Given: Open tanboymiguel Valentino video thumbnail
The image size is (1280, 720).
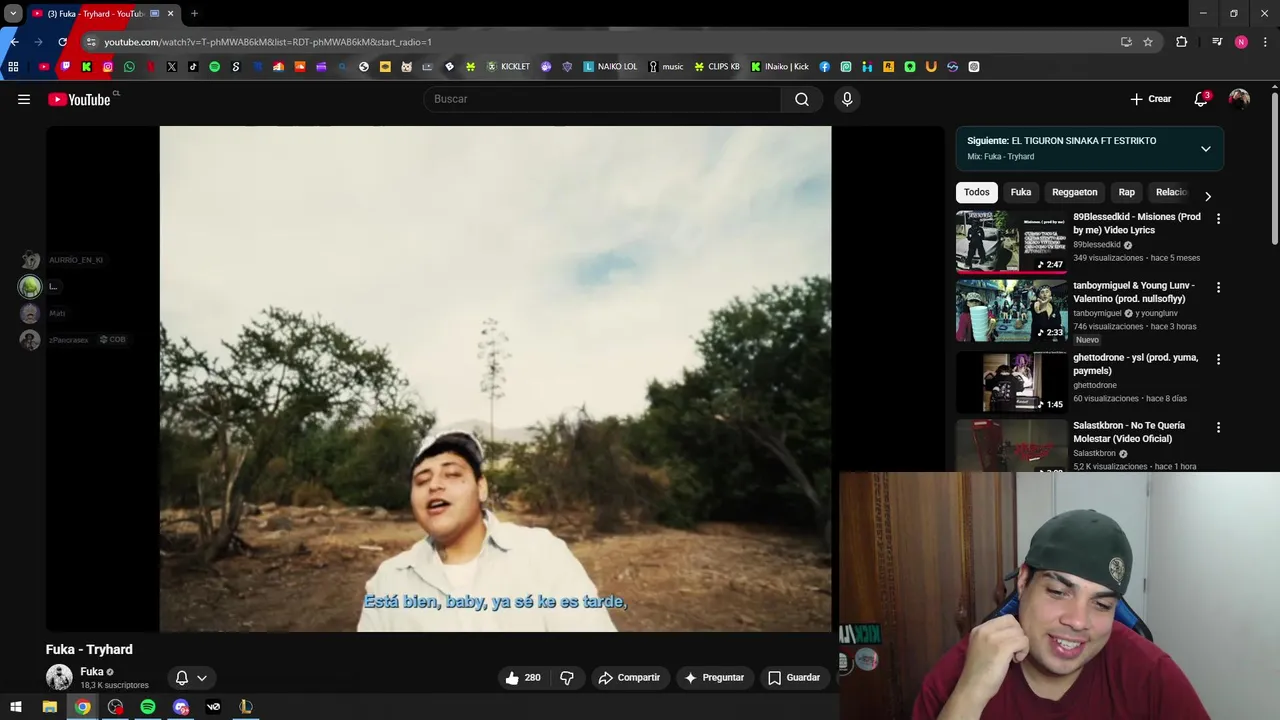Looking at the screenshot, I should (x=1011, y=310).
